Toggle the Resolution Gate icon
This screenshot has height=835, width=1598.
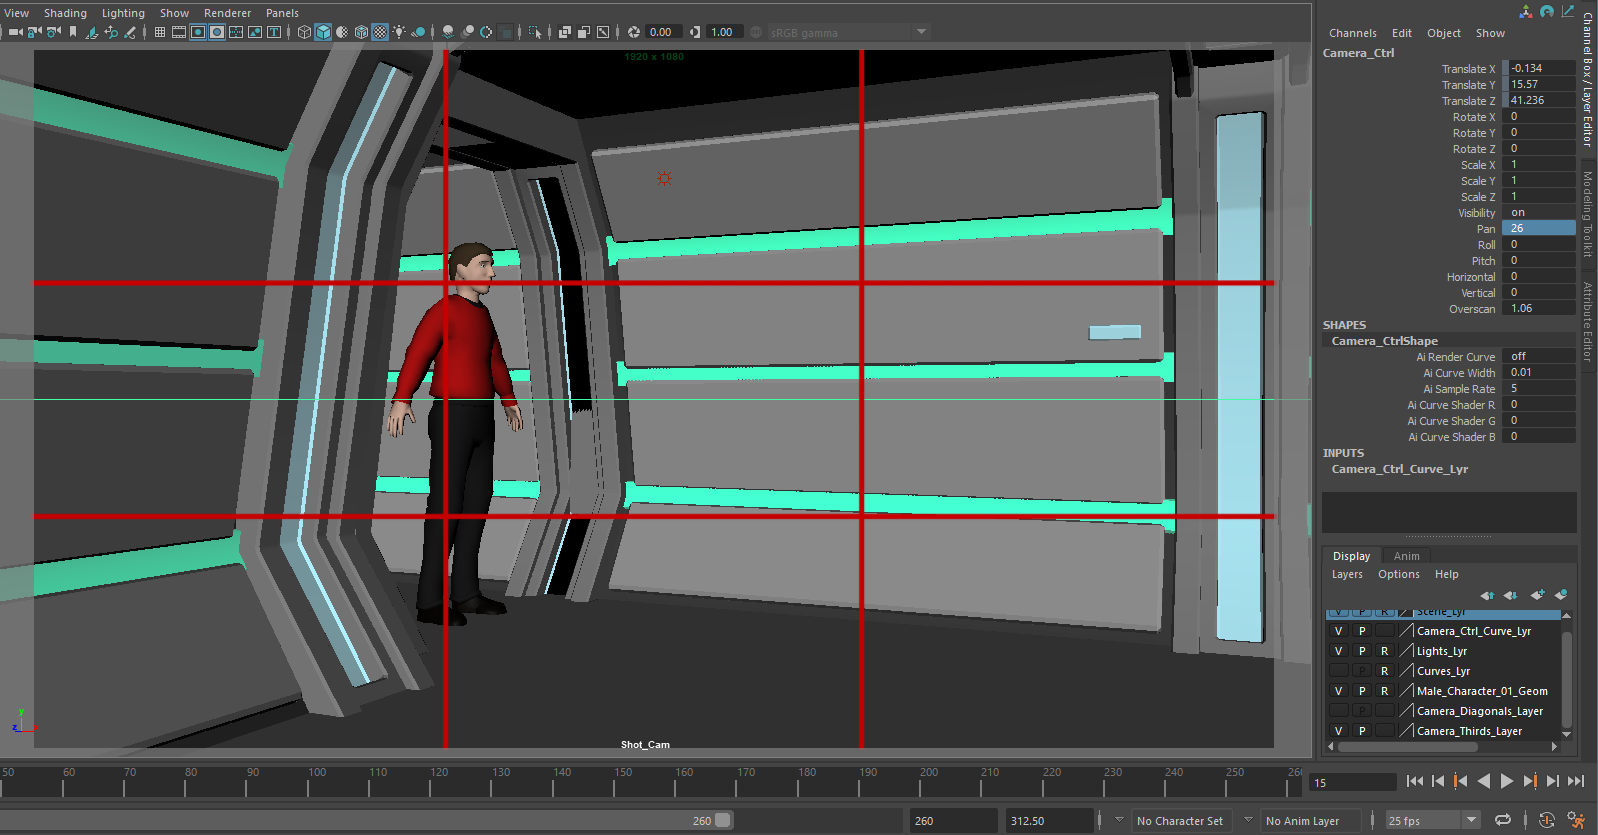(x=198, y=32)
